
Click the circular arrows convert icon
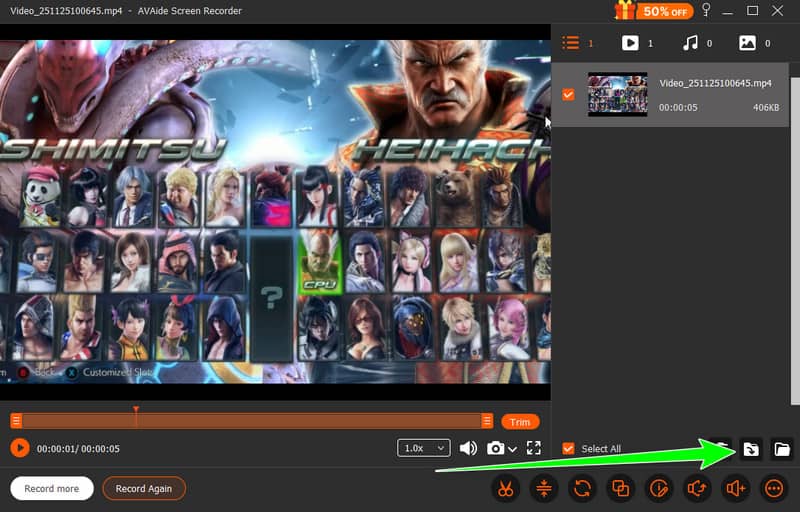click(582, 489)
